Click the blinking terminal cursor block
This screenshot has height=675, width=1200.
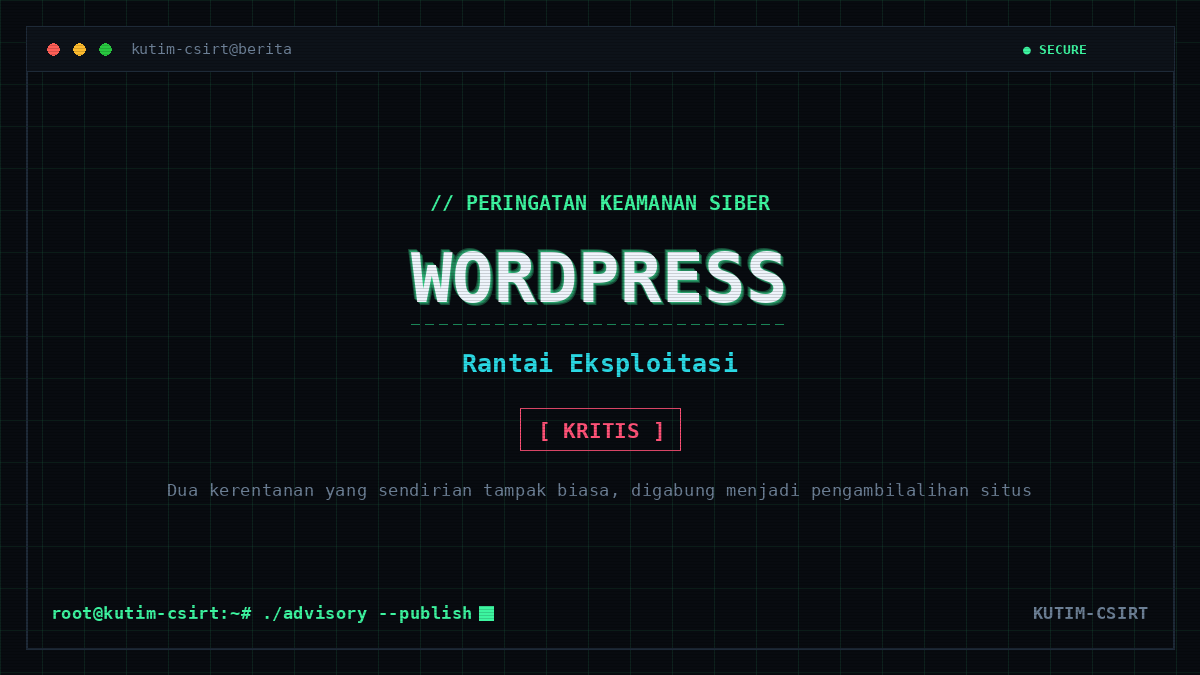(x=486, y=613)
